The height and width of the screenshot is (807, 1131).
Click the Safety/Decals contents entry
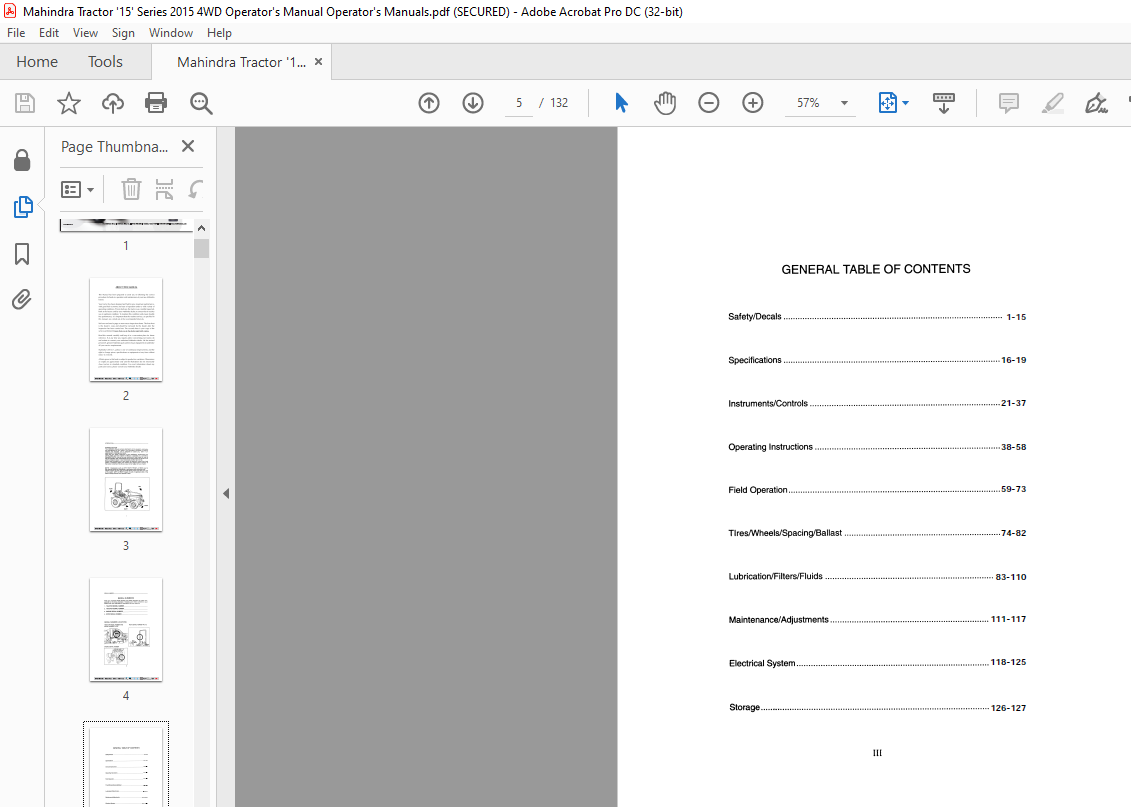877,317
